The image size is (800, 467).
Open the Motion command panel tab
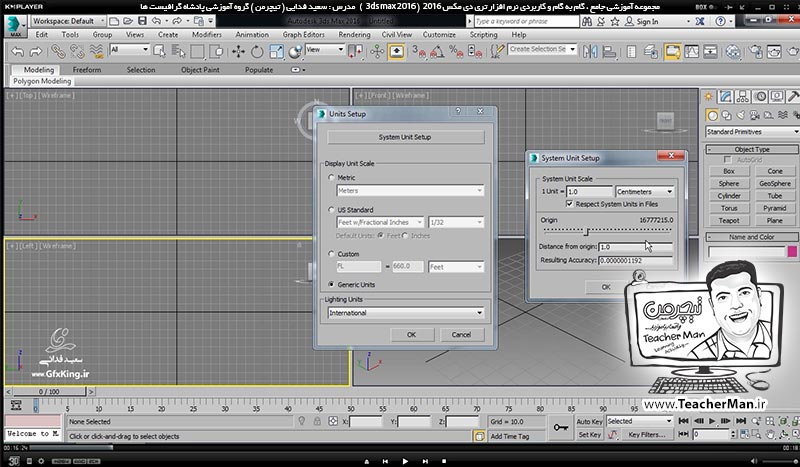tap(760, 96)
